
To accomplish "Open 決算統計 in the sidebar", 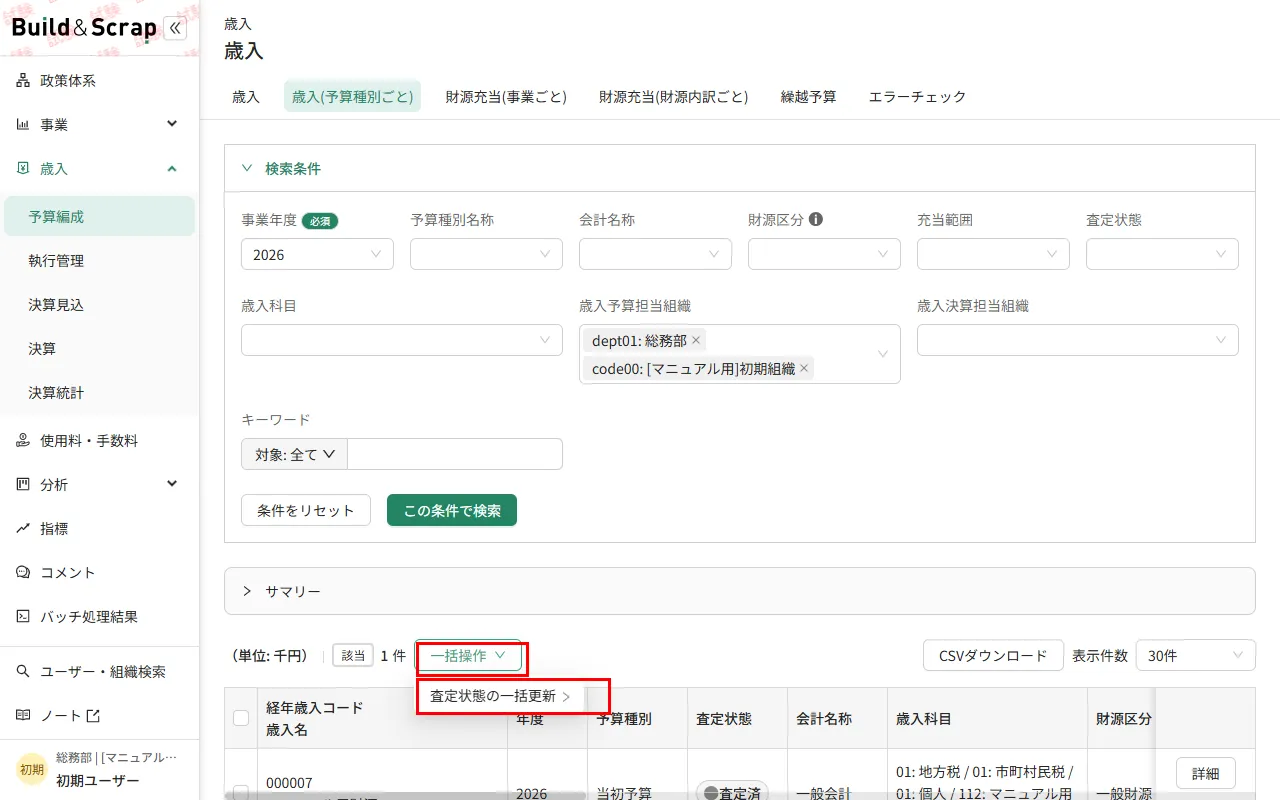I will tap(99, 393).
